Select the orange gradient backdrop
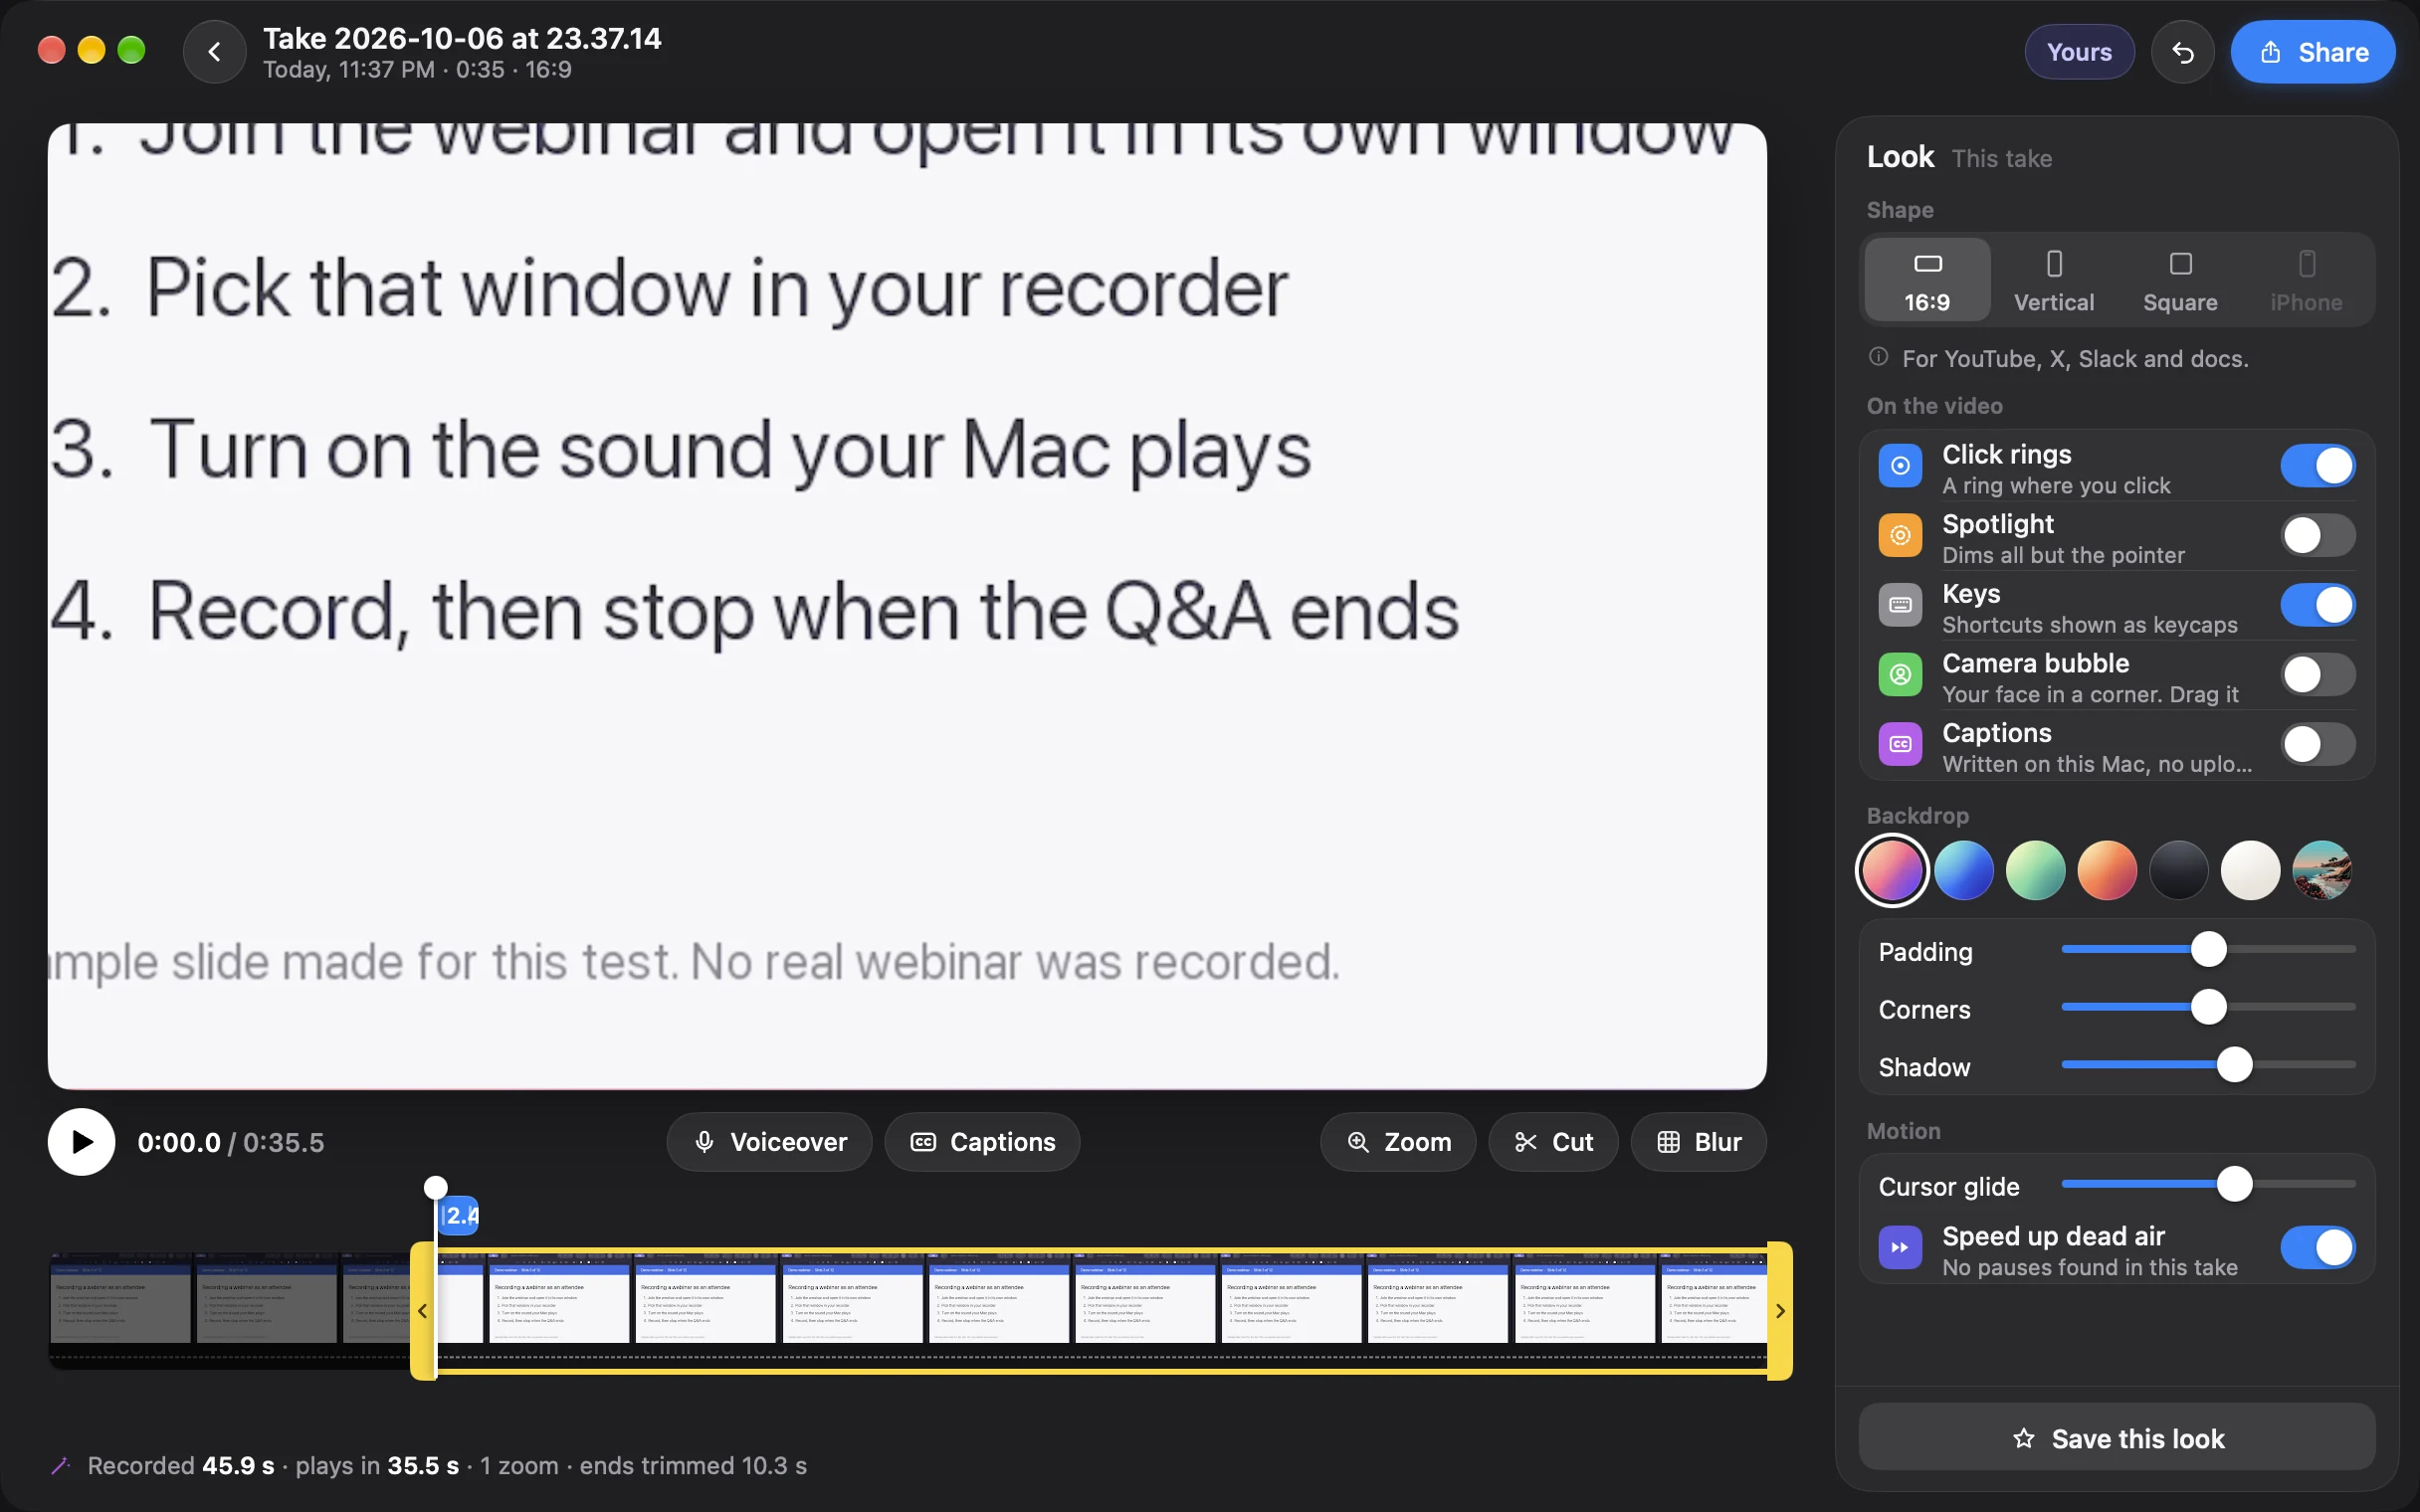 pos(2107,870)
